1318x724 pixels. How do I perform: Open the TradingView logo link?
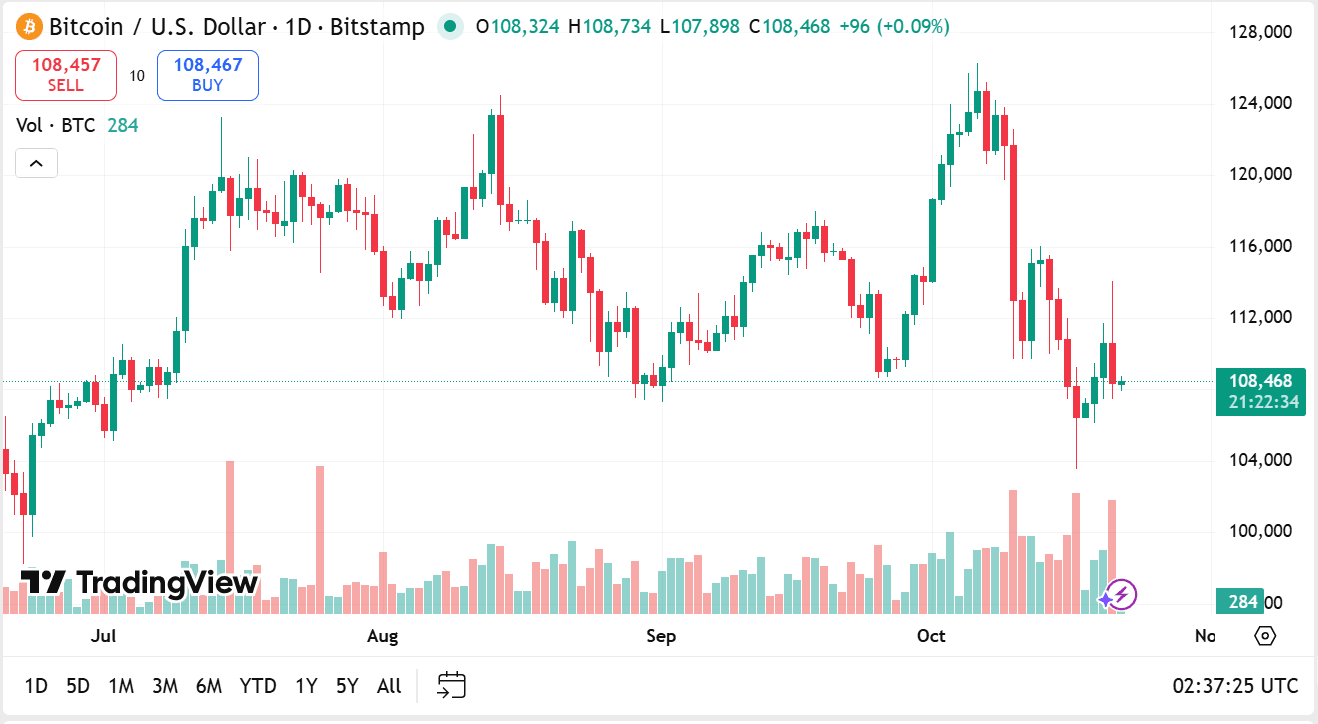140,582
